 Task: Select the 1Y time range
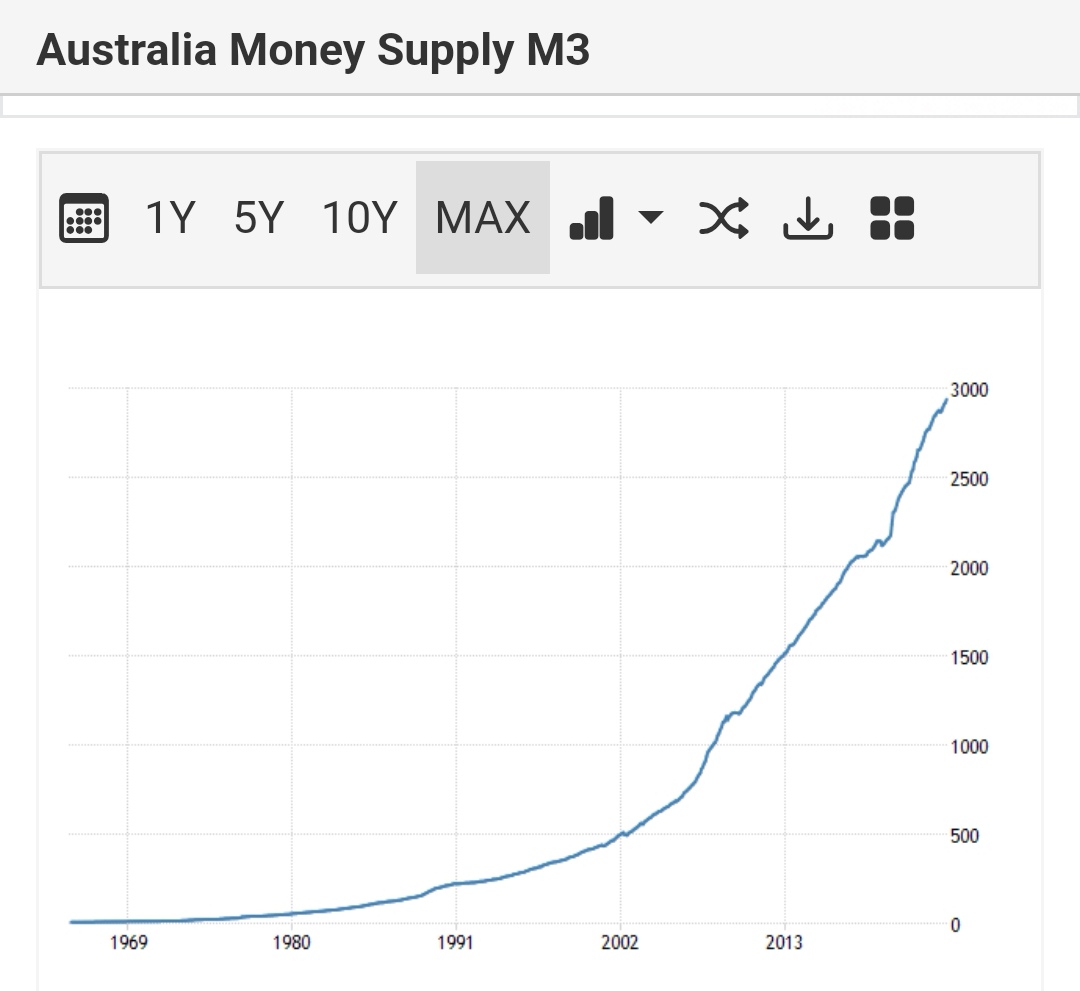170,218
